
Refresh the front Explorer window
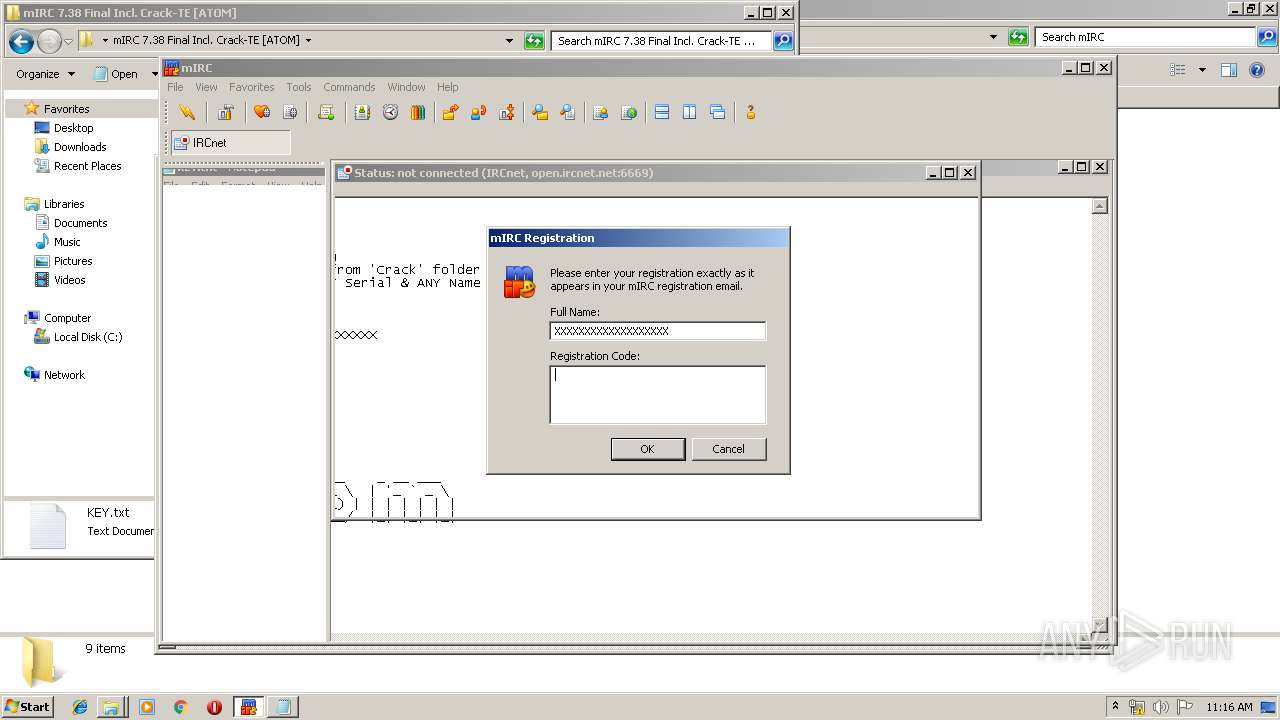point(534,41)
